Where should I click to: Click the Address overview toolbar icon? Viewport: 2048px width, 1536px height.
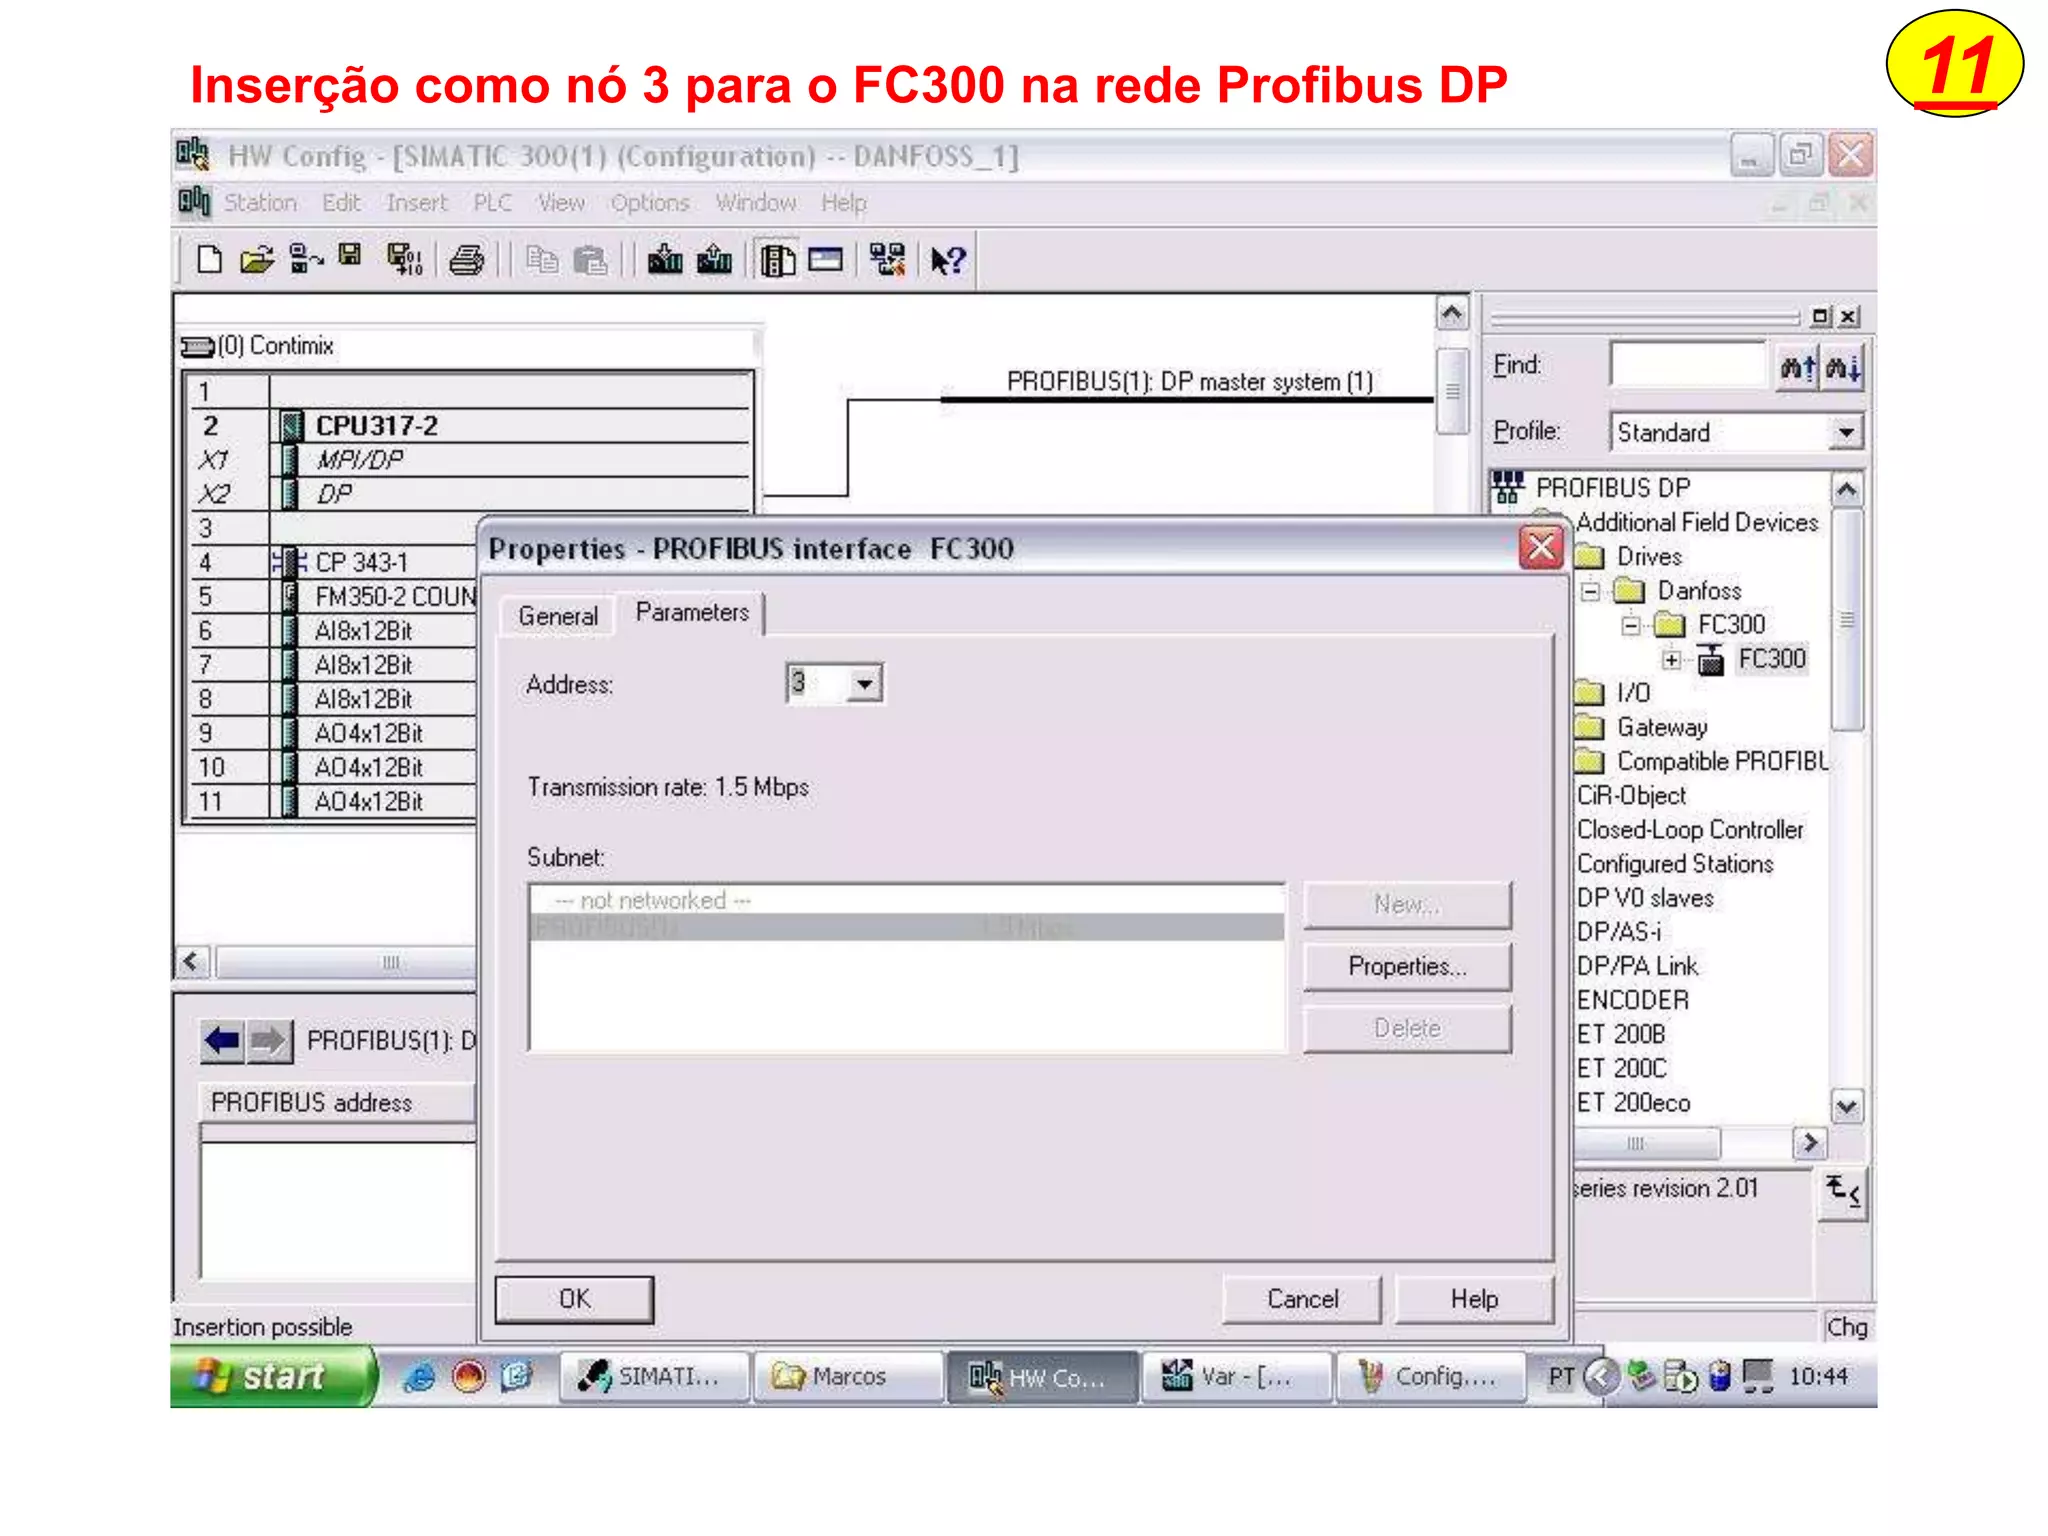826,260
